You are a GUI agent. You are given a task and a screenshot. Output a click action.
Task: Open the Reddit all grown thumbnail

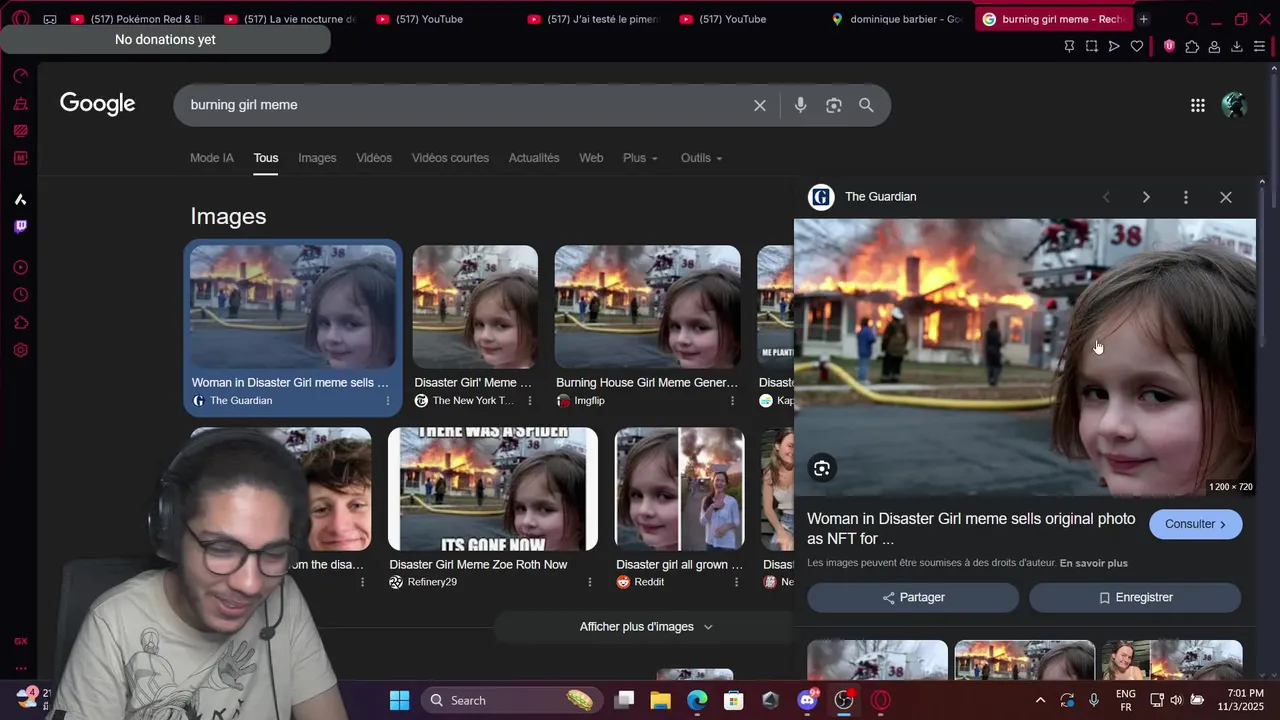point(680,489)
